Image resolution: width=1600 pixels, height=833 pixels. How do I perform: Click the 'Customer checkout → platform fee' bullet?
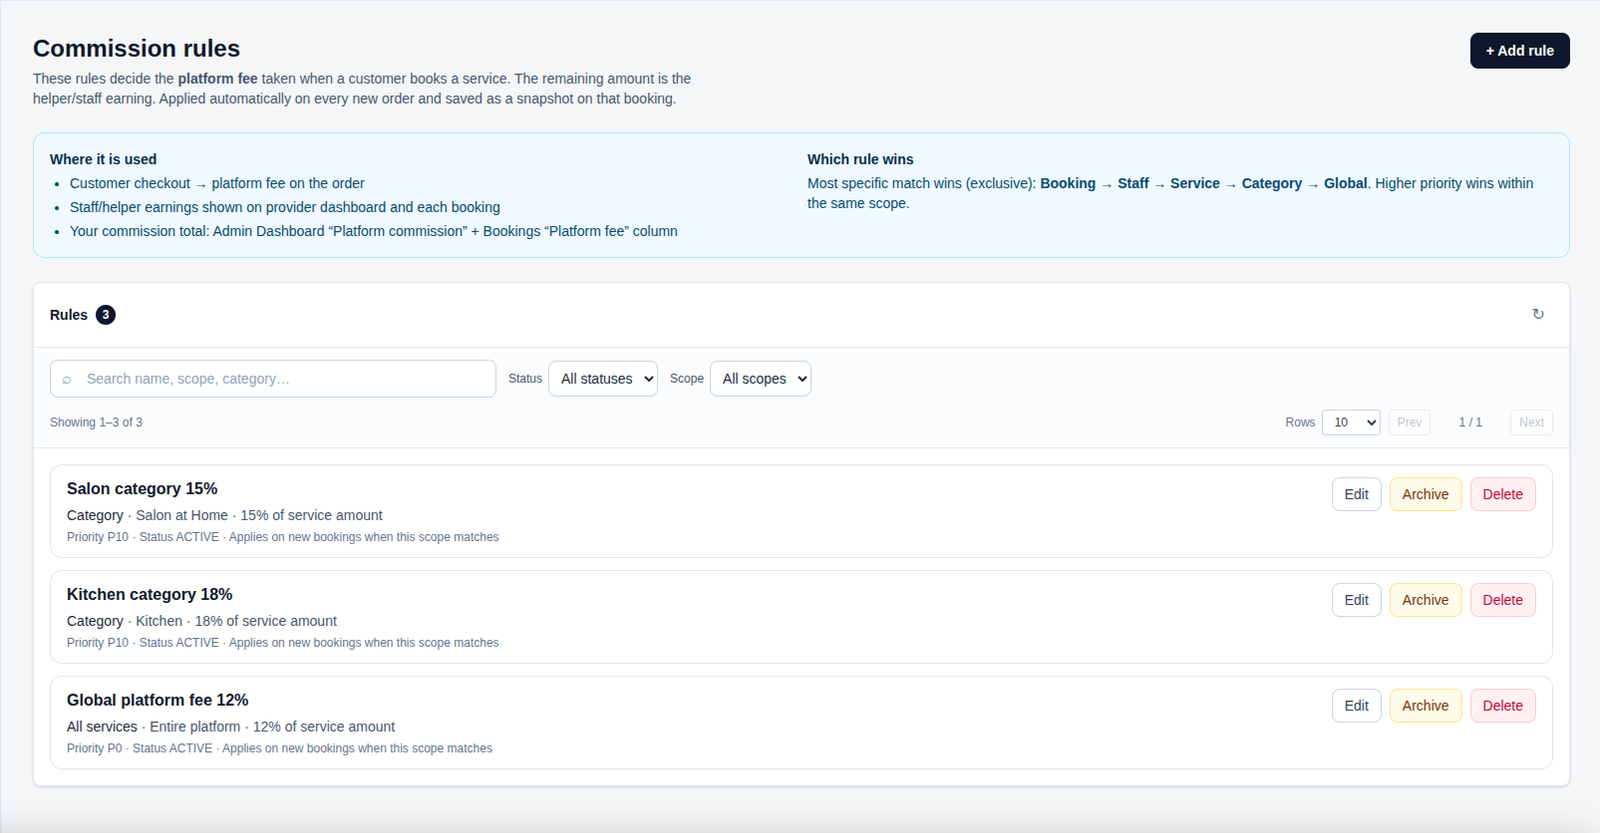[x=217, y=183]
